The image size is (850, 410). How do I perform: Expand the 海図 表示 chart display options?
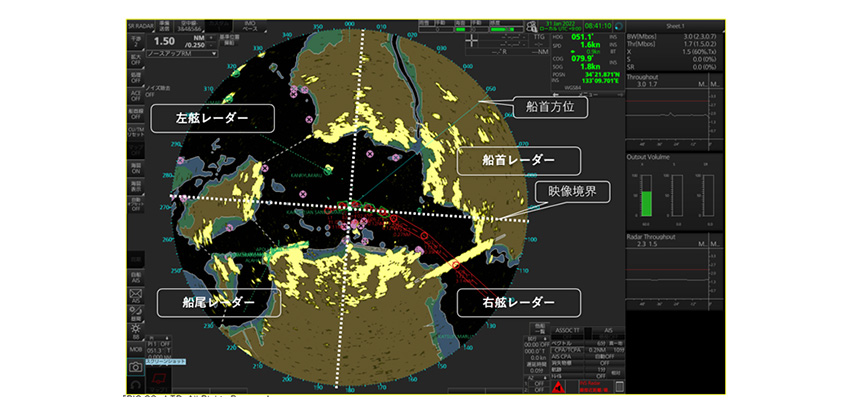136,185
